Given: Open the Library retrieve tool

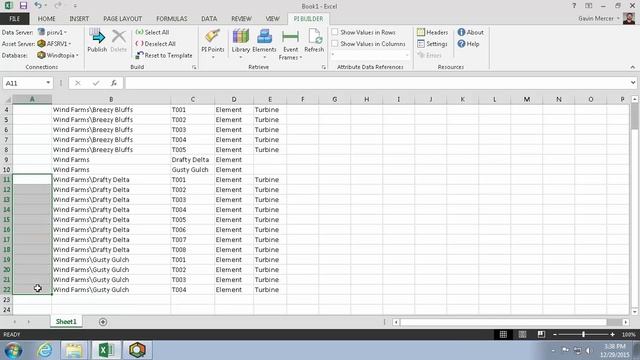Looking at the screenshot, I should click(x=240, y=44).
